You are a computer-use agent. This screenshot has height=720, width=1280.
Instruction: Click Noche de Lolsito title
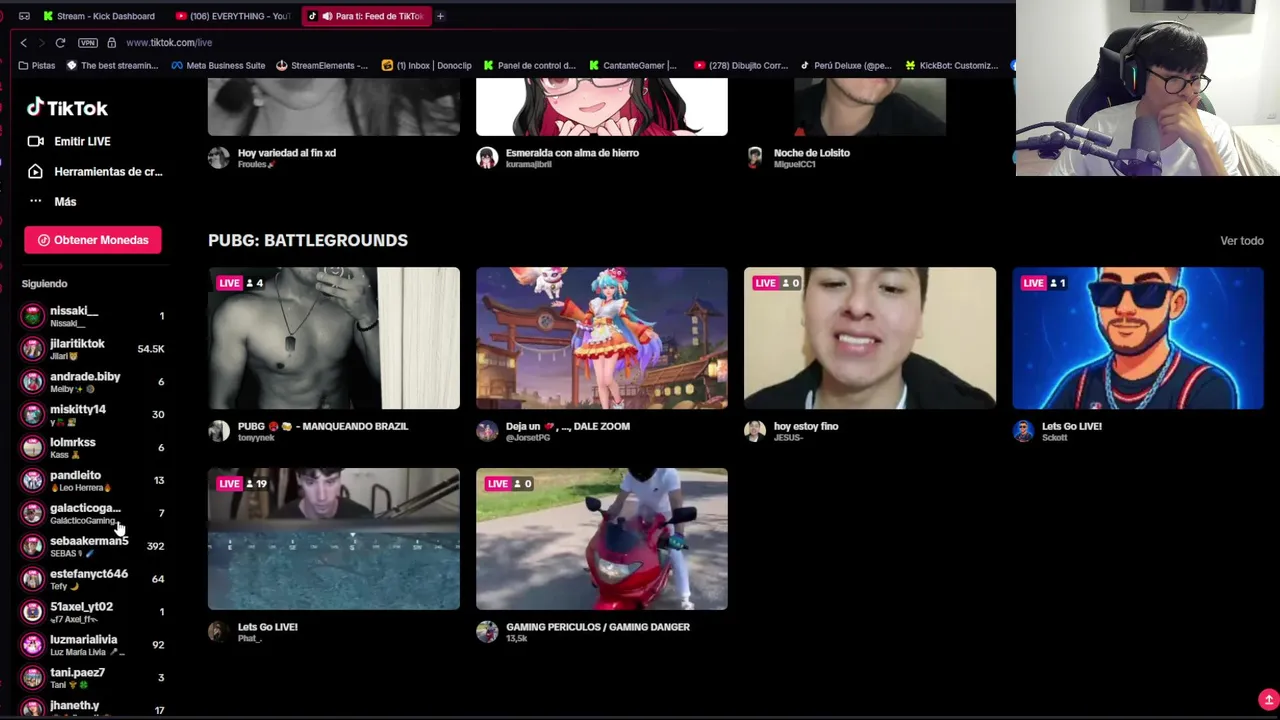pos(812,153)
